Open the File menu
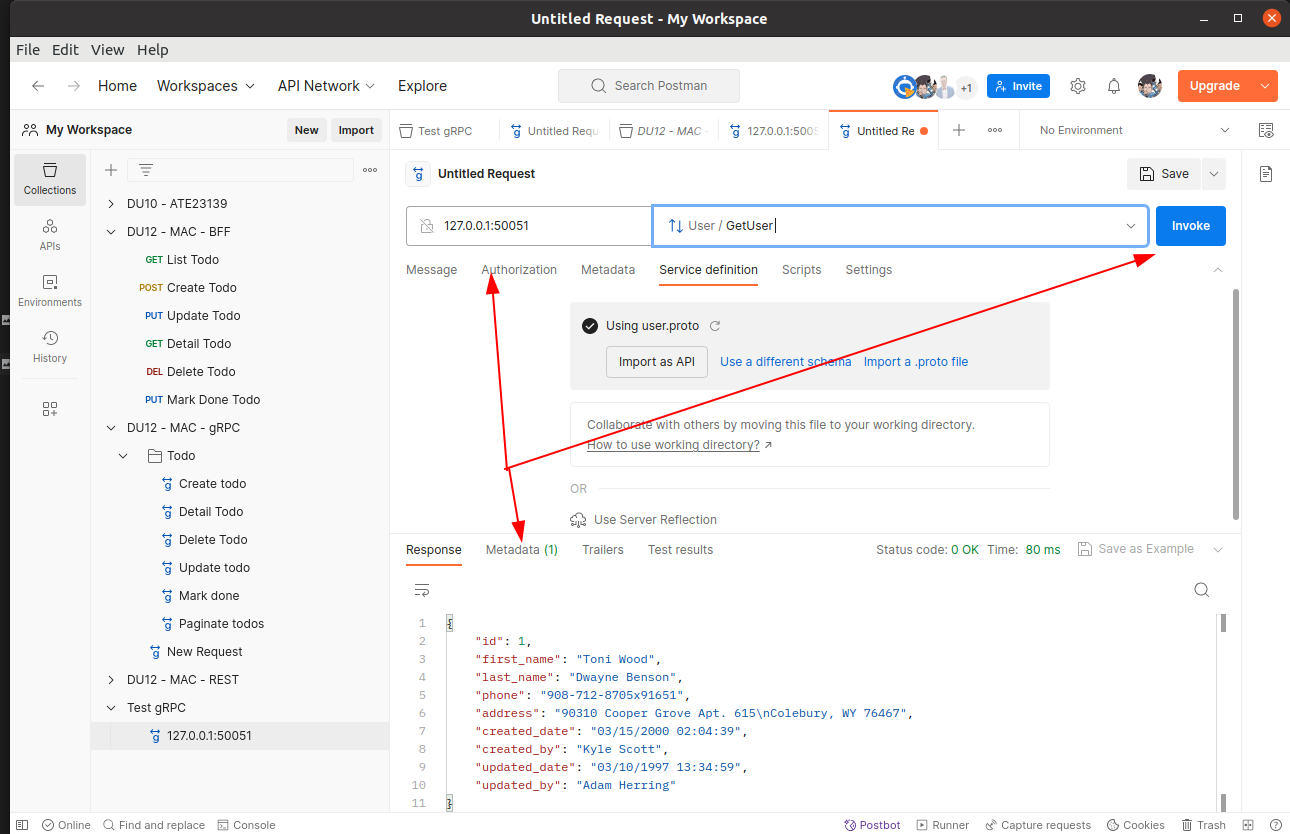The image size is (1290, 834). (28, 50)
